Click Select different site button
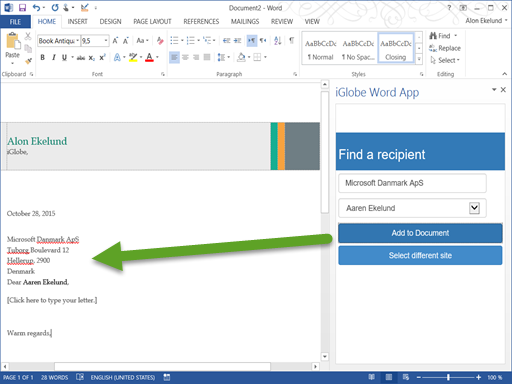The image size is (512, 384). pyautogui.click(x=420, y=256)
